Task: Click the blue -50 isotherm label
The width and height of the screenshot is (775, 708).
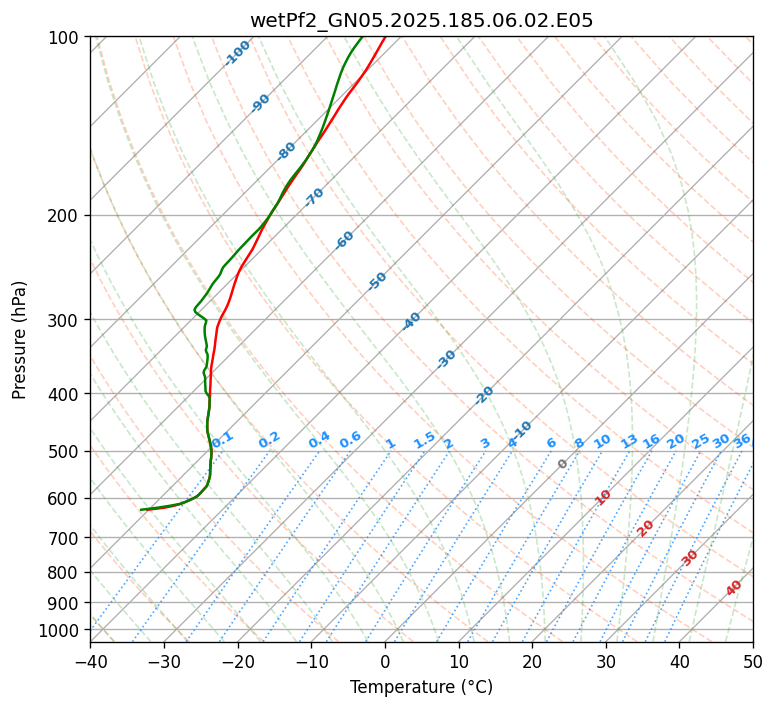Action: [377, 281]
